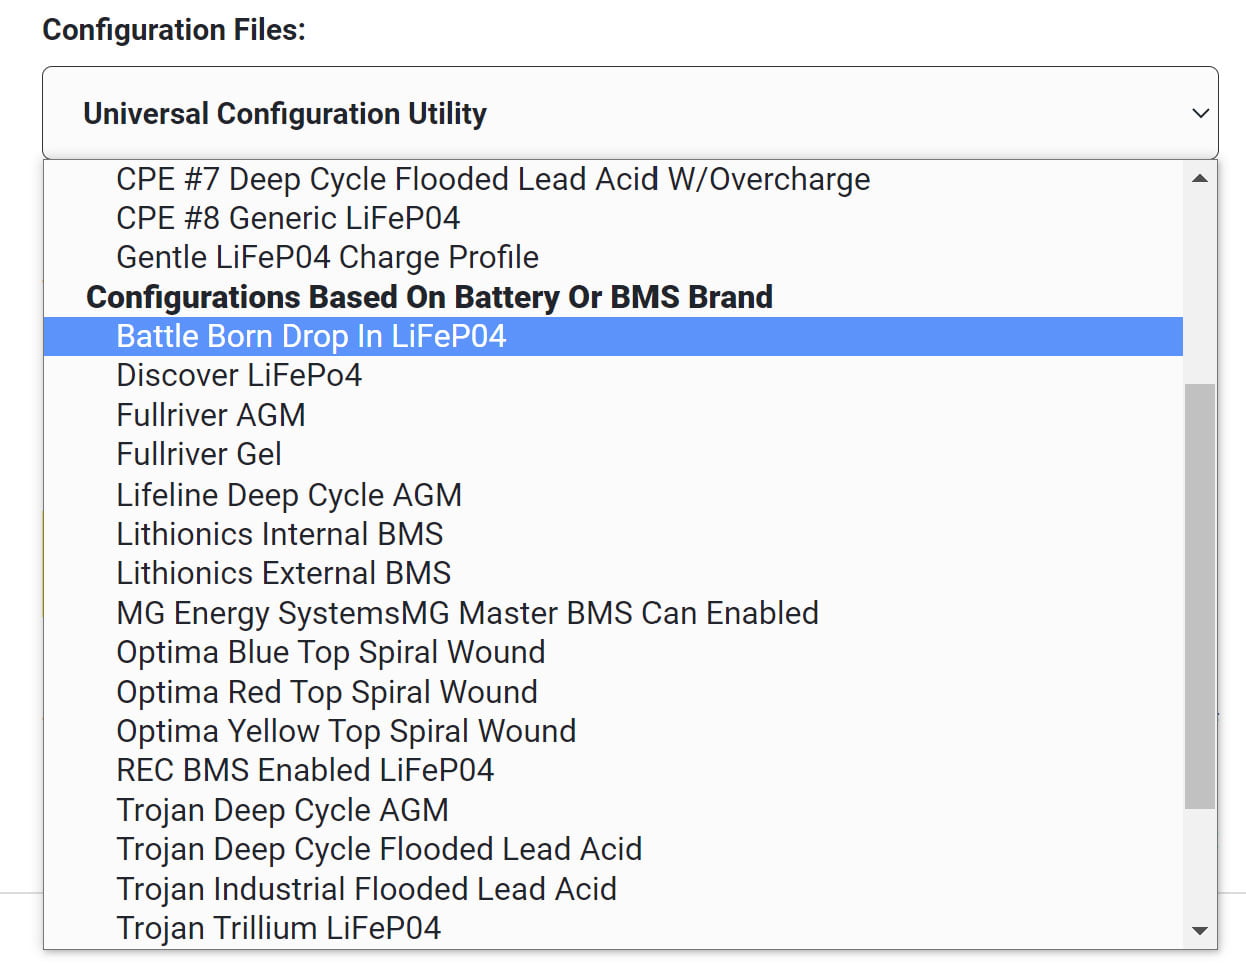
Task: Click the scrollbar up arrow
Action: pos(1200,179)
